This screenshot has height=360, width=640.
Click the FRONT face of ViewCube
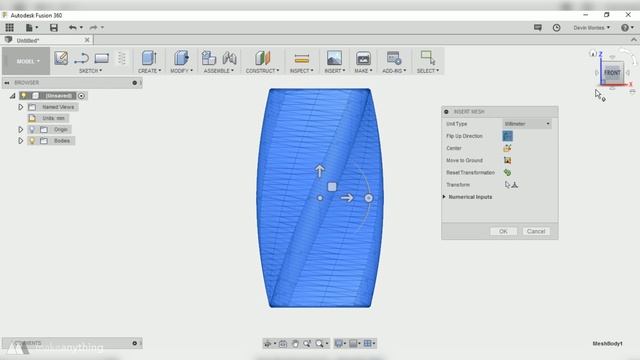tap(612, 73)
